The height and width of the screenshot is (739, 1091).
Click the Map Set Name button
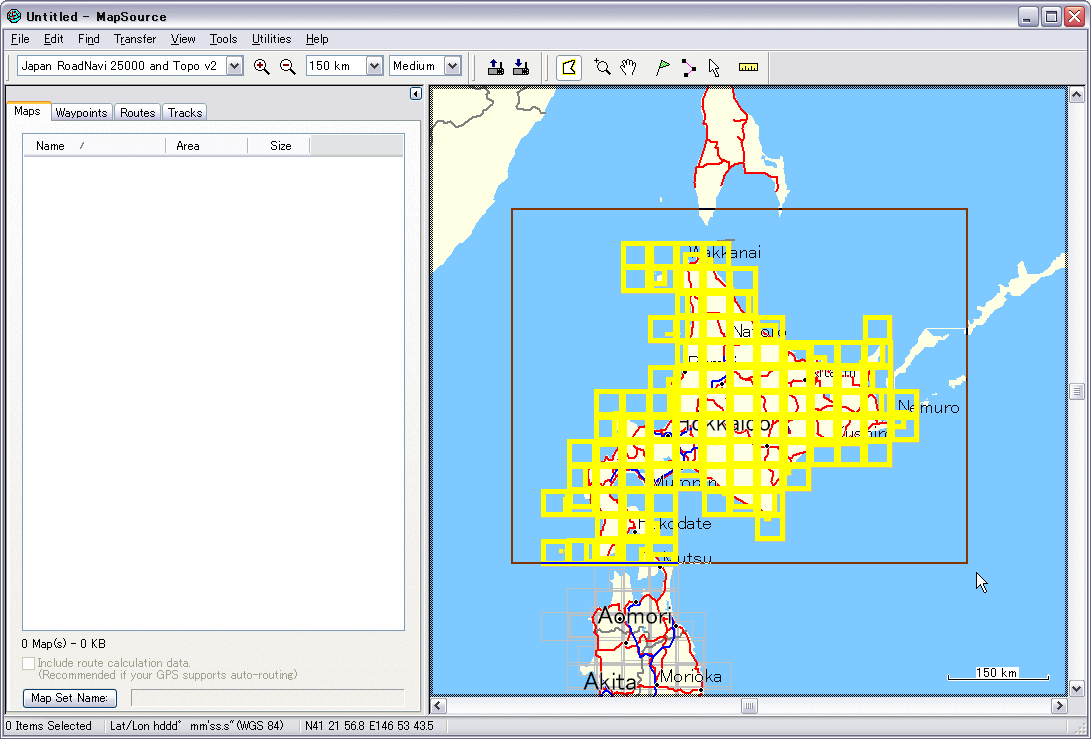pyautogui.click(x=70, y=698)
